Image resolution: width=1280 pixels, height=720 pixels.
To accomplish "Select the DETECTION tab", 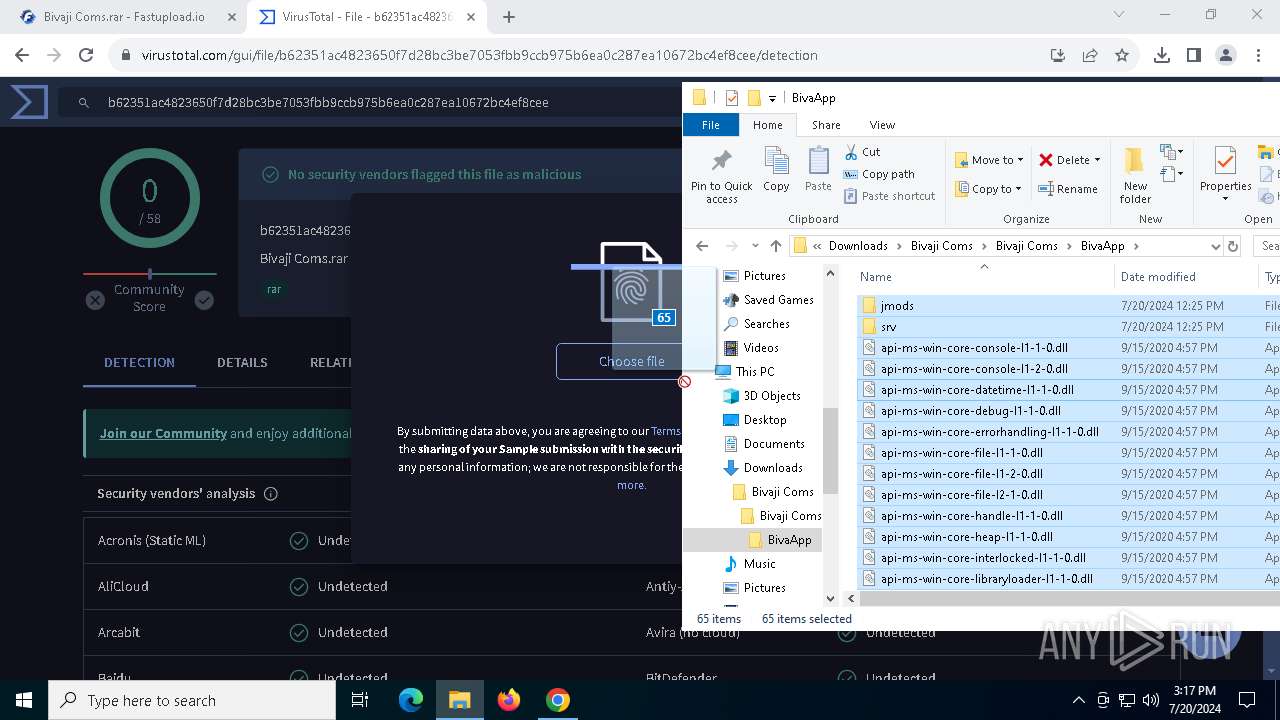I will pos(139,362).
